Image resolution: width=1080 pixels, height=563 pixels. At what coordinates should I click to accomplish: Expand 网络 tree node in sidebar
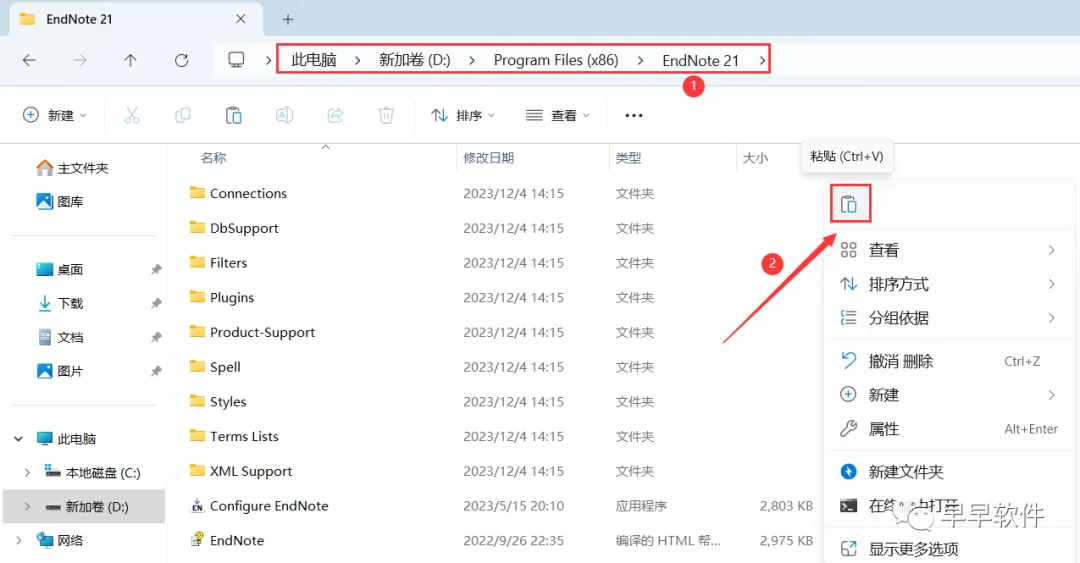pyautogui.click(x=19, y=540)
